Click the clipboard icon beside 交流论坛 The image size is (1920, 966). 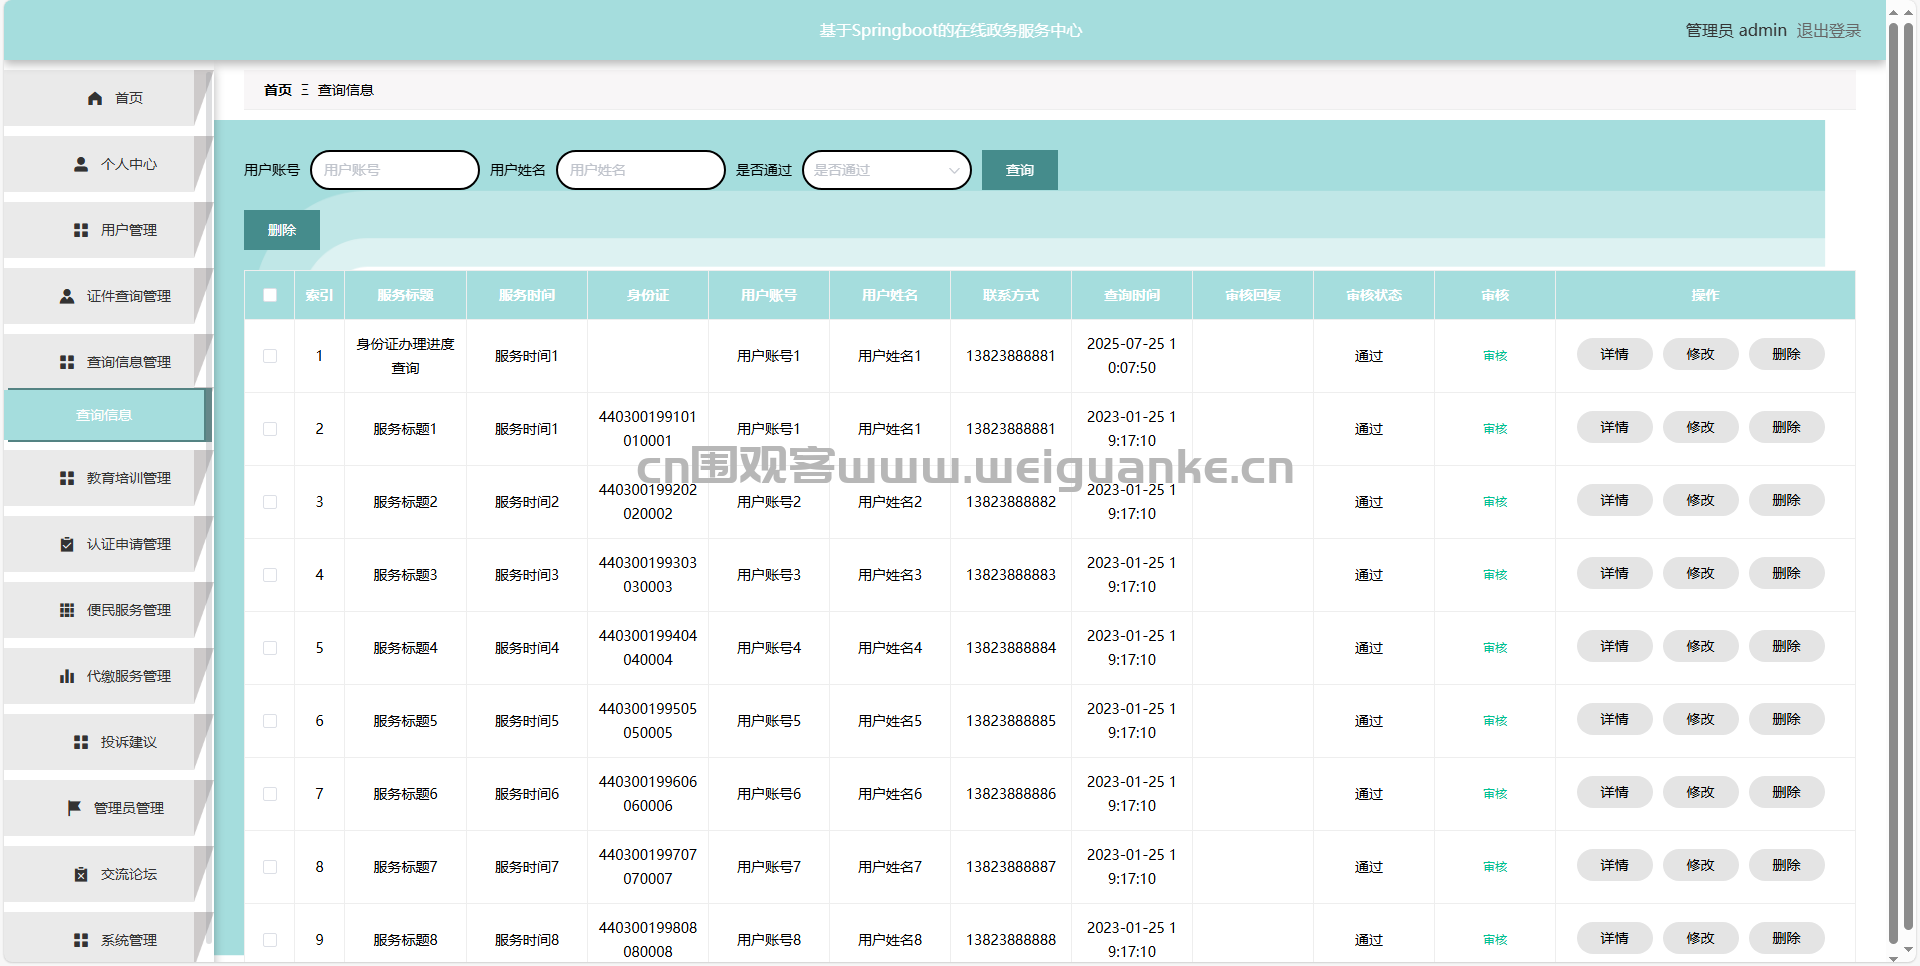pyautogui.click(x=81, y=874)
